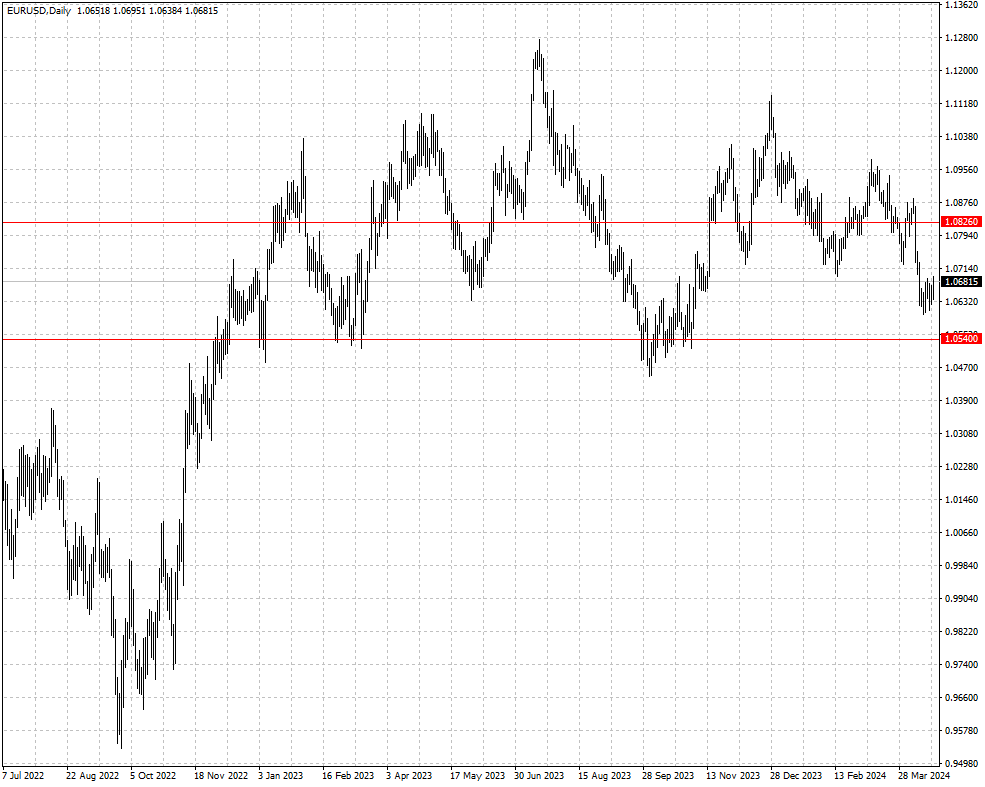Screen dimensions: 985x787
Task: Click the black current price tag 1.06815
Action: 961,282
